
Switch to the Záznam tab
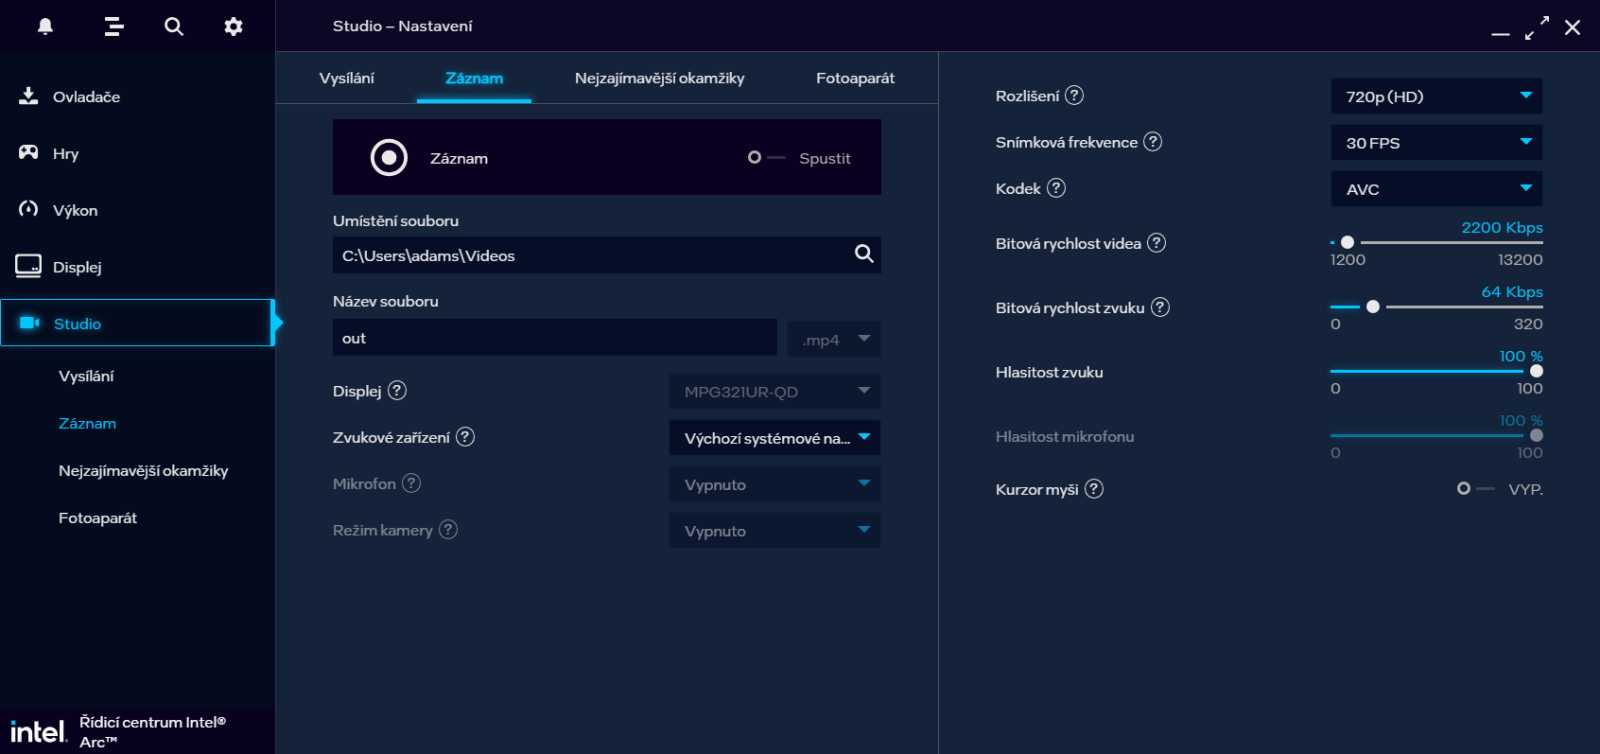(474, 78)
